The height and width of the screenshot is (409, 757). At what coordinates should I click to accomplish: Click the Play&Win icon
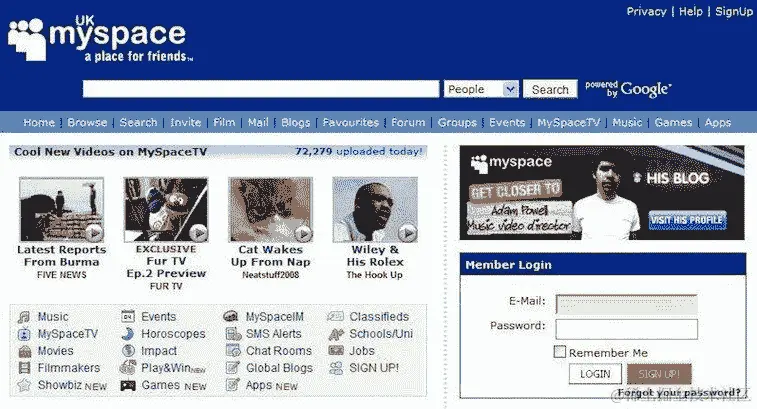coord(128,367)
